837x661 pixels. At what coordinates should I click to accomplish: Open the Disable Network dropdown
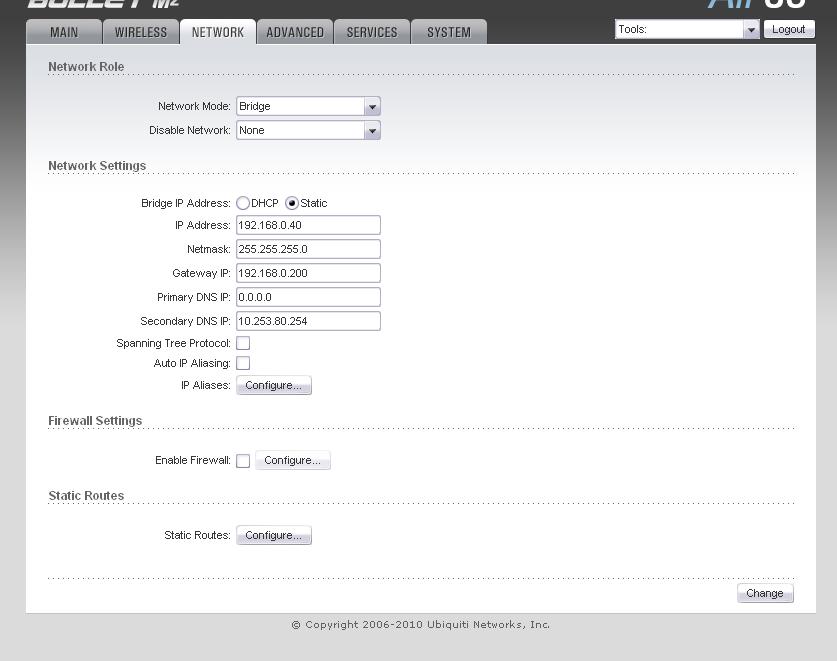(x=308, y=130)
